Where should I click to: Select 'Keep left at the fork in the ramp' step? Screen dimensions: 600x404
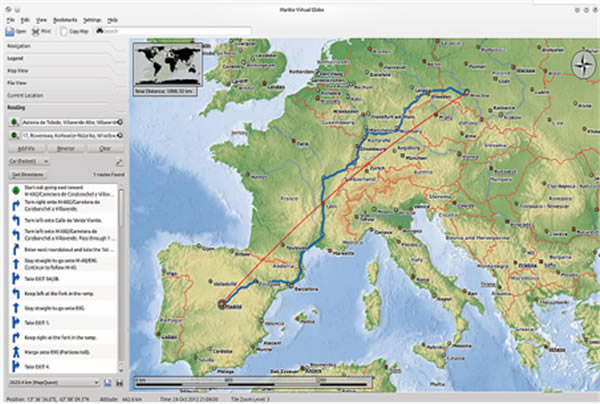(x=63, y=293)
